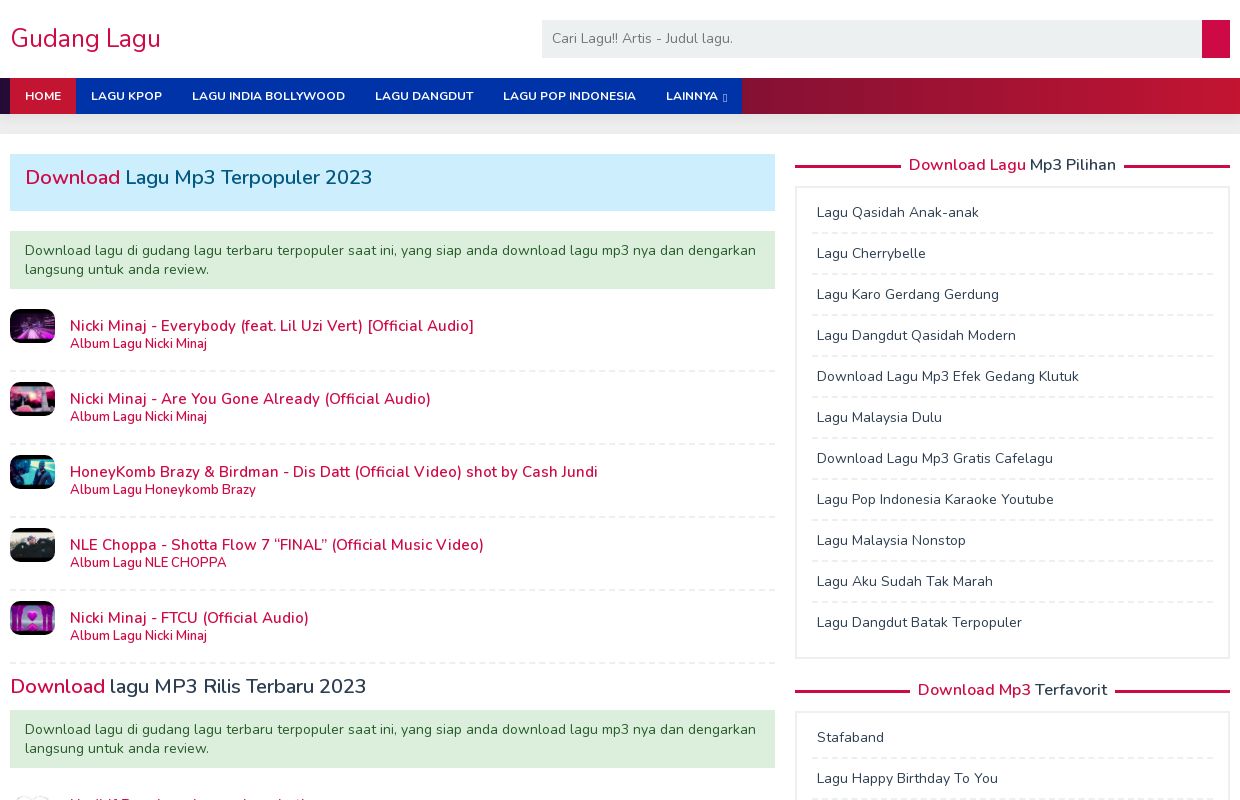
Task: Open Lagu Dangdut Batak Terpopuler link
Action: tap(918, 622)
